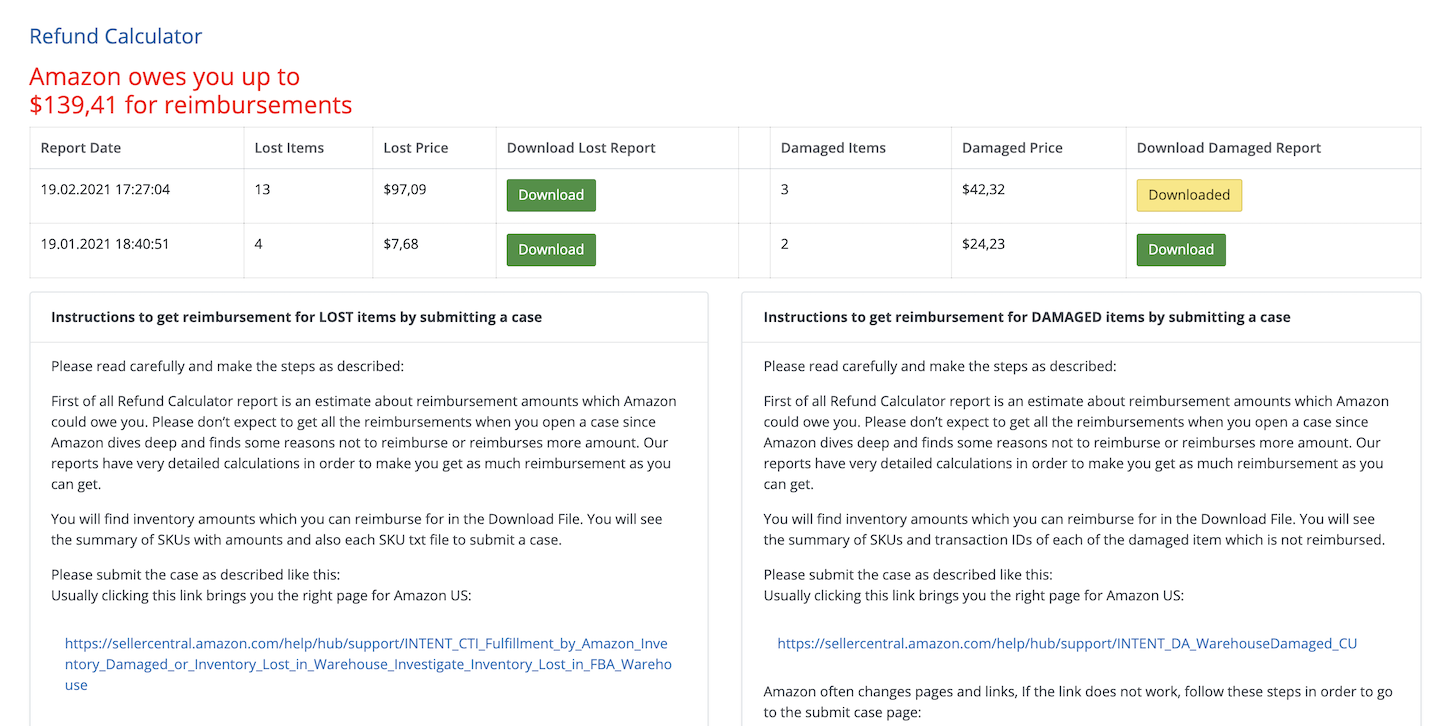Open the WarehouseDamaged_CU support link

[x=1067, y=643]
